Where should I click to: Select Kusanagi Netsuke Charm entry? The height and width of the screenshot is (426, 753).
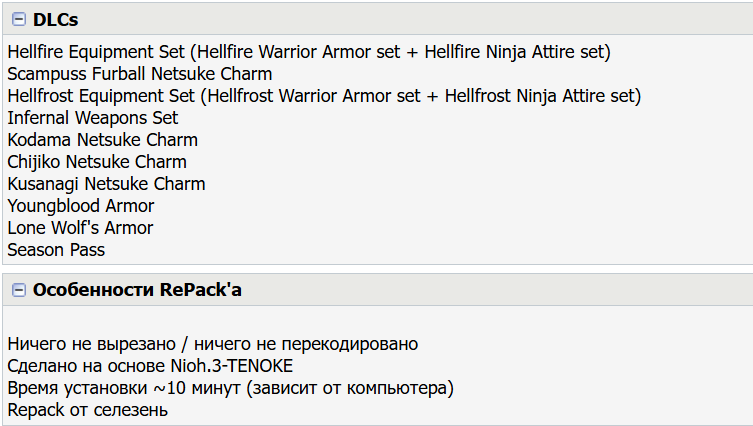click(106, 184)
